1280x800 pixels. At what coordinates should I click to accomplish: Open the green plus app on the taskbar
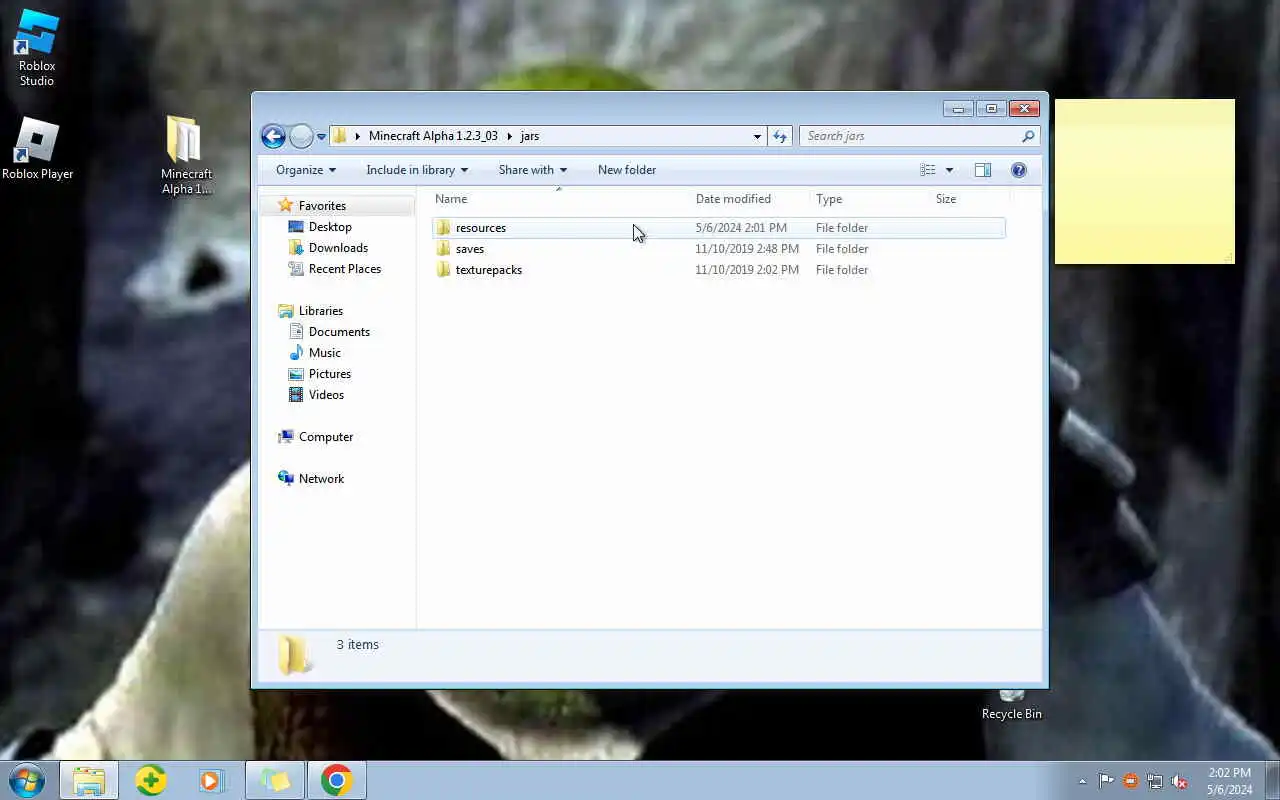[x=151, y=780]
